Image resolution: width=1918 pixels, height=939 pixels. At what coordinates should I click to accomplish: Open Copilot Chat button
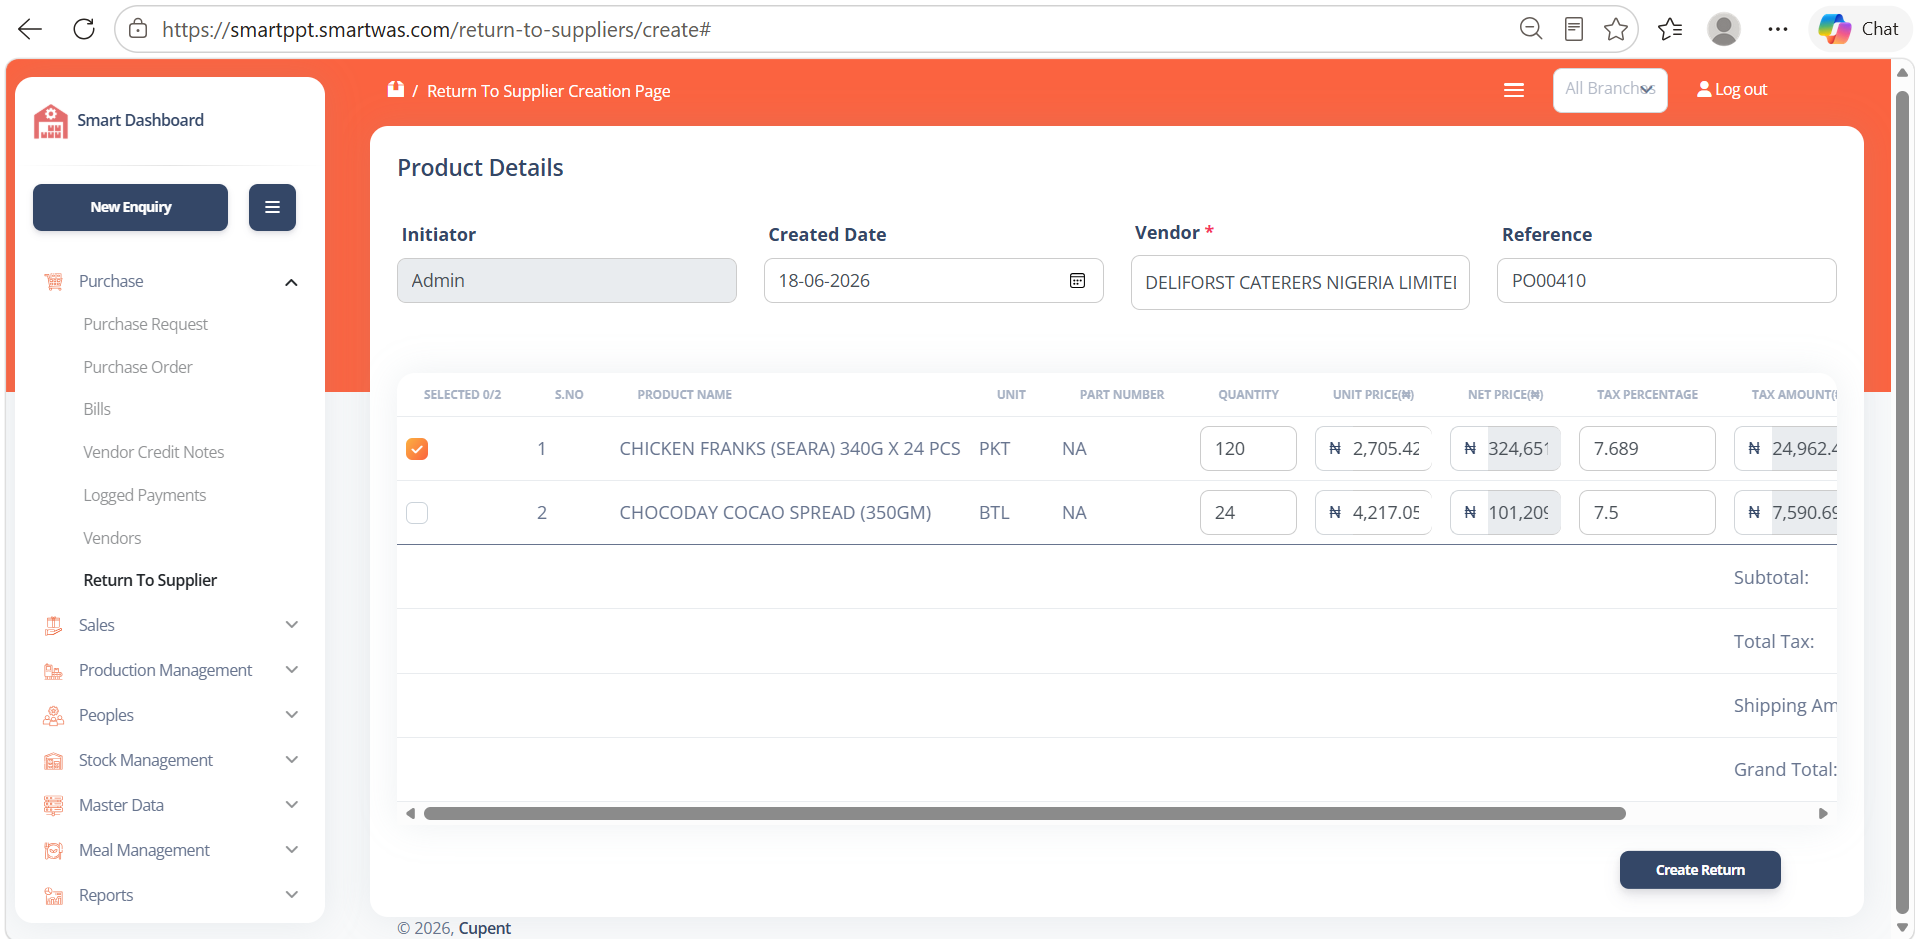[x=1858, y=29]
